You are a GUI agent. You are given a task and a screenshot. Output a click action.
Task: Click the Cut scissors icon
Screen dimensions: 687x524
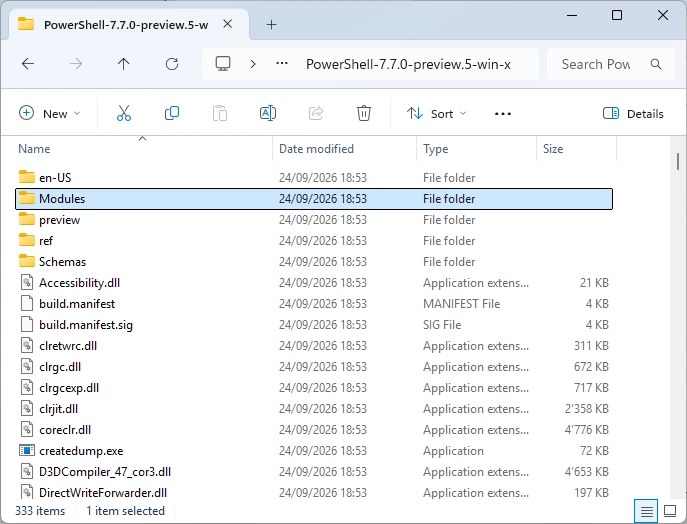point(124,113)
